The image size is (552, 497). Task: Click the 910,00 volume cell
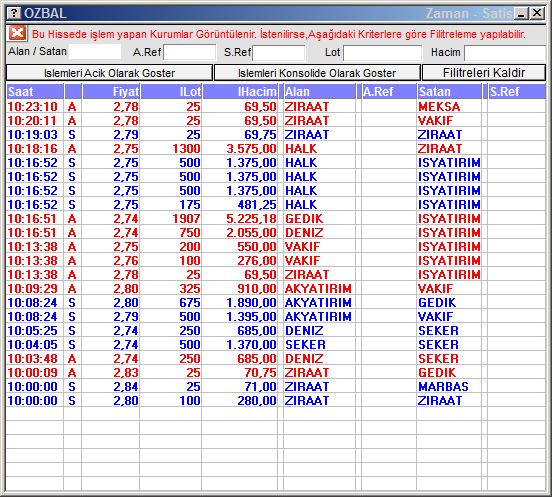coord(257,289)
